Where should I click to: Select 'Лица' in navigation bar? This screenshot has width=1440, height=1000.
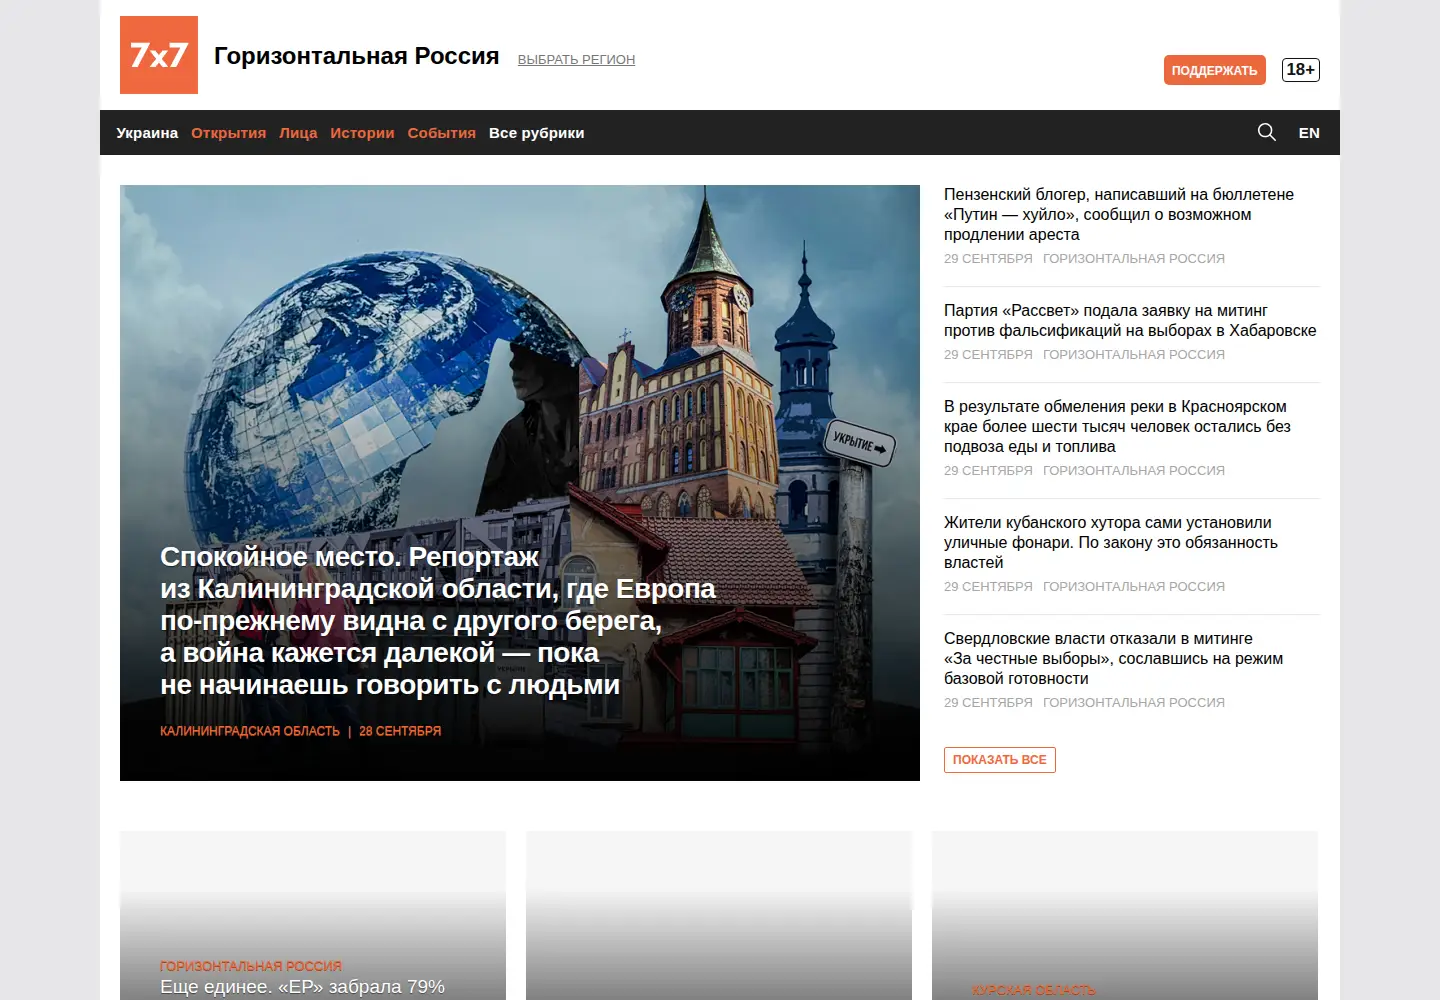pyautogui.click(x=298, y=133)
